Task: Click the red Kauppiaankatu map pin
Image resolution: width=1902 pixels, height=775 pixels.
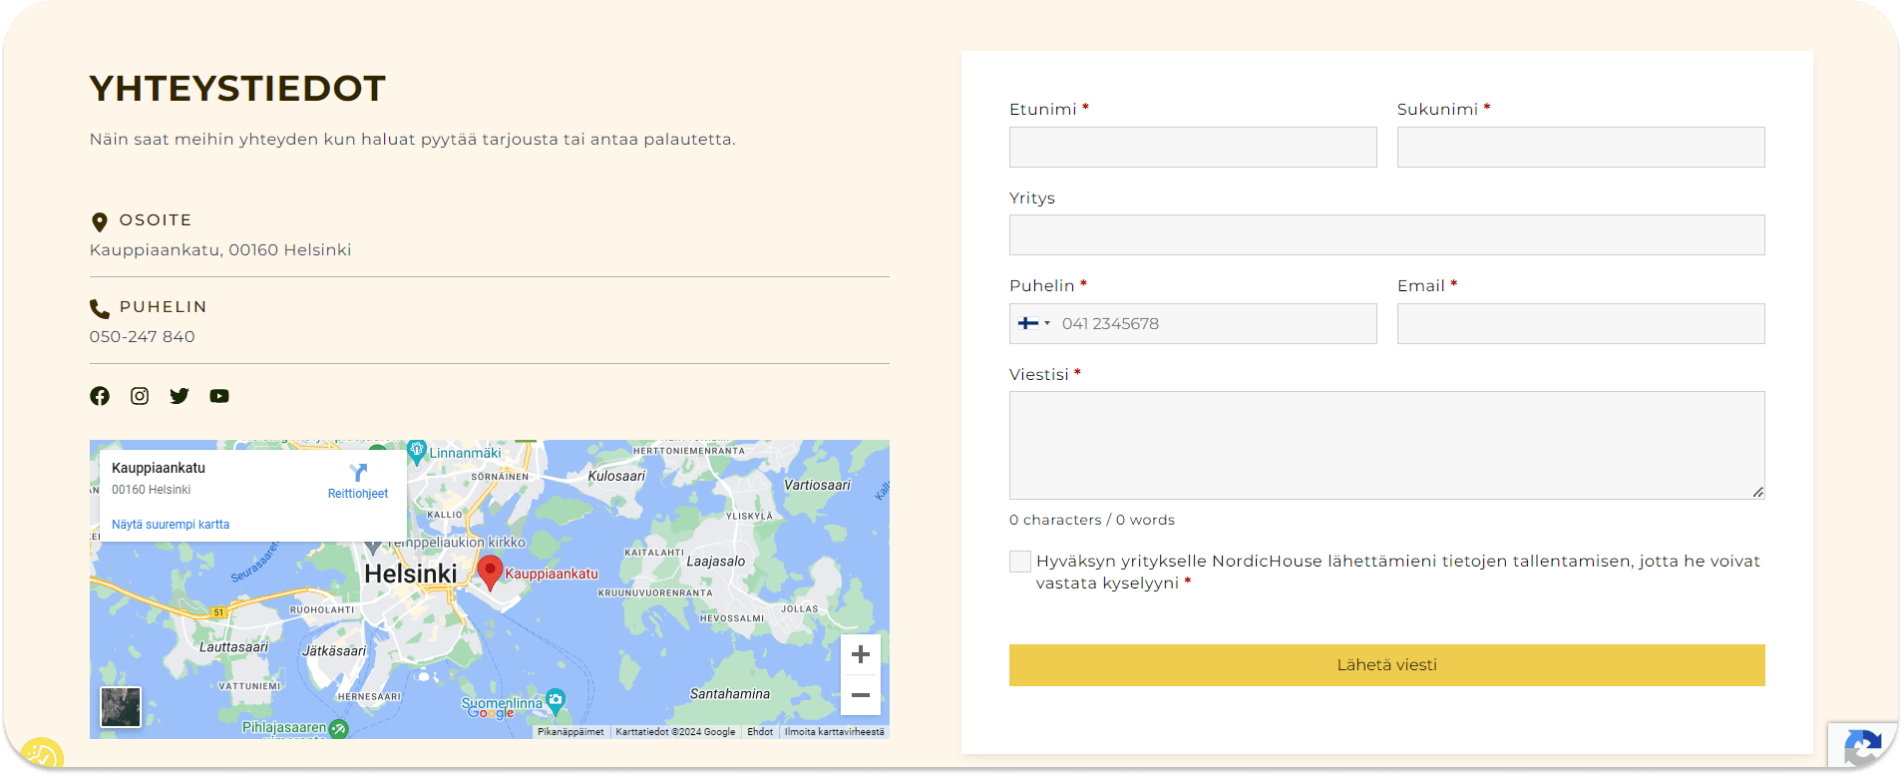Action: (489, 571)
